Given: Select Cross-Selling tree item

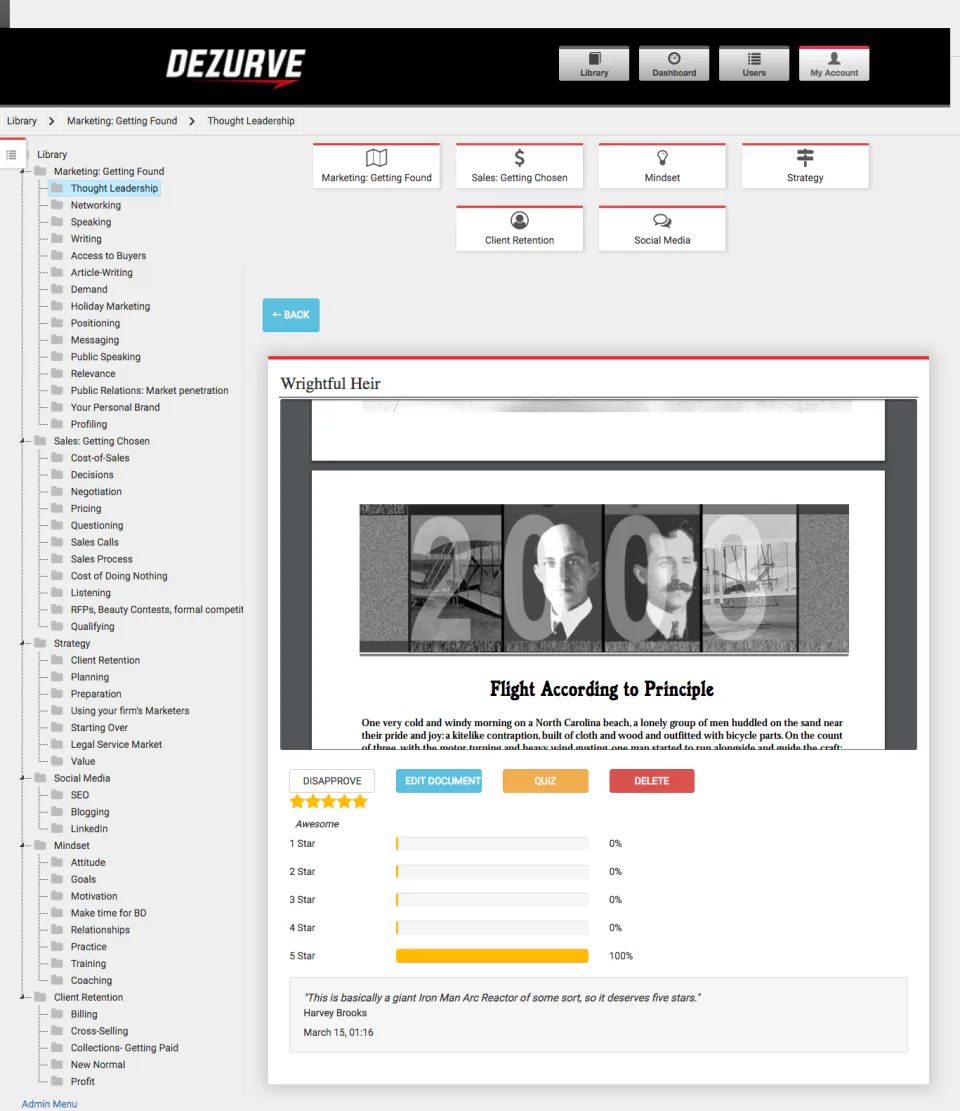Looking at the screenshot, I should 99,1031.
